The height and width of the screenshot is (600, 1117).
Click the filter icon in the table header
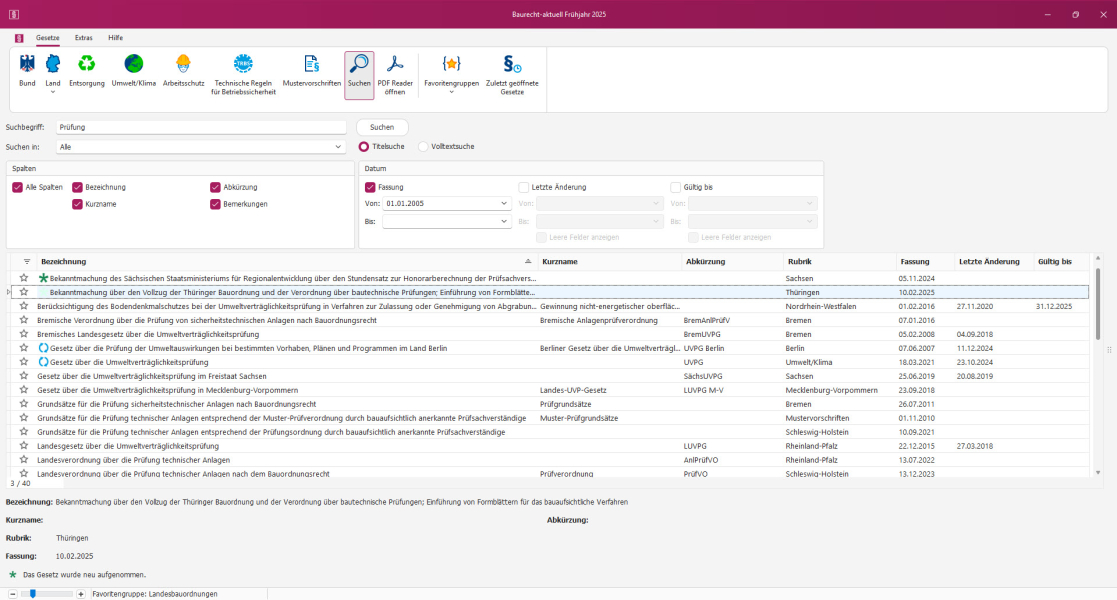tap(27, 262)
